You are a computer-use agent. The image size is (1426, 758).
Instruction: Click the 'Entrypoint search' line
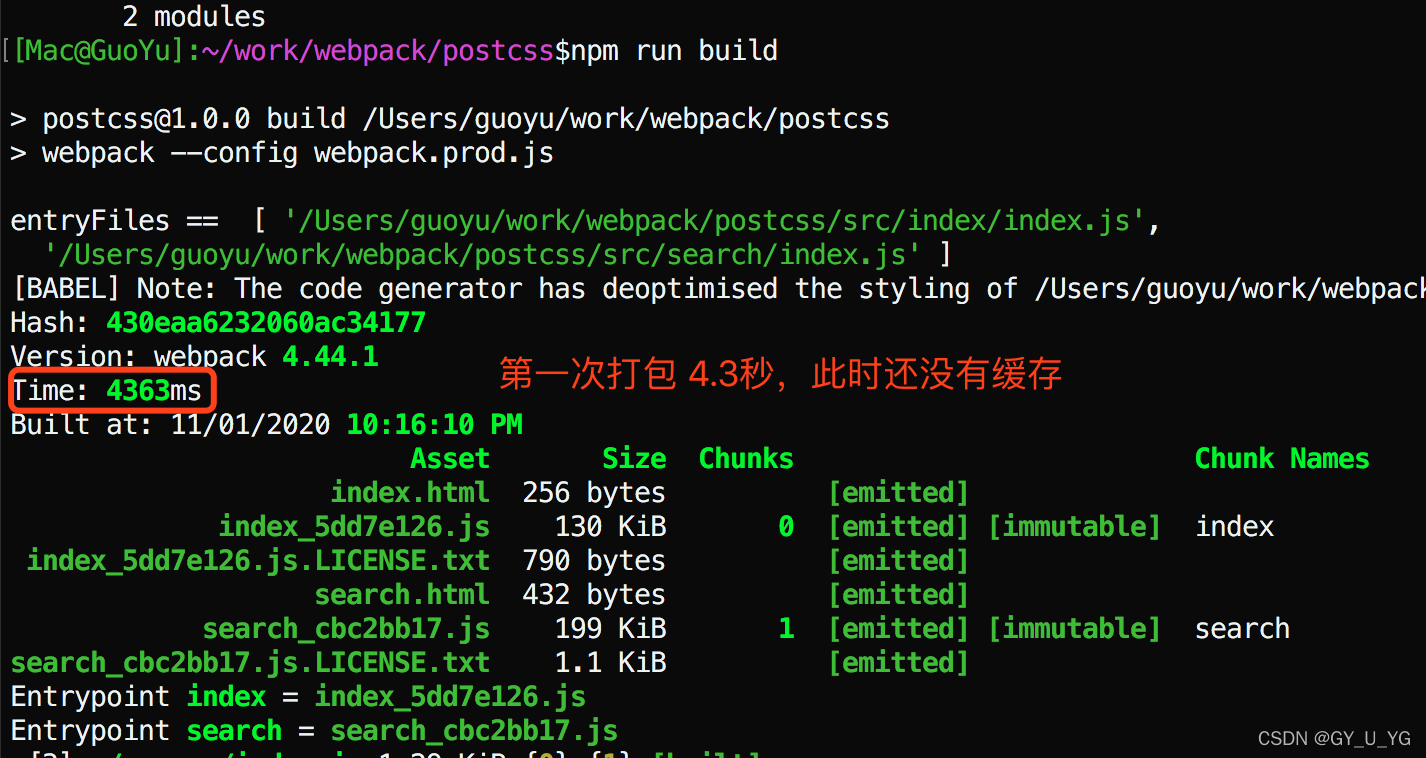tap(314, 731)
